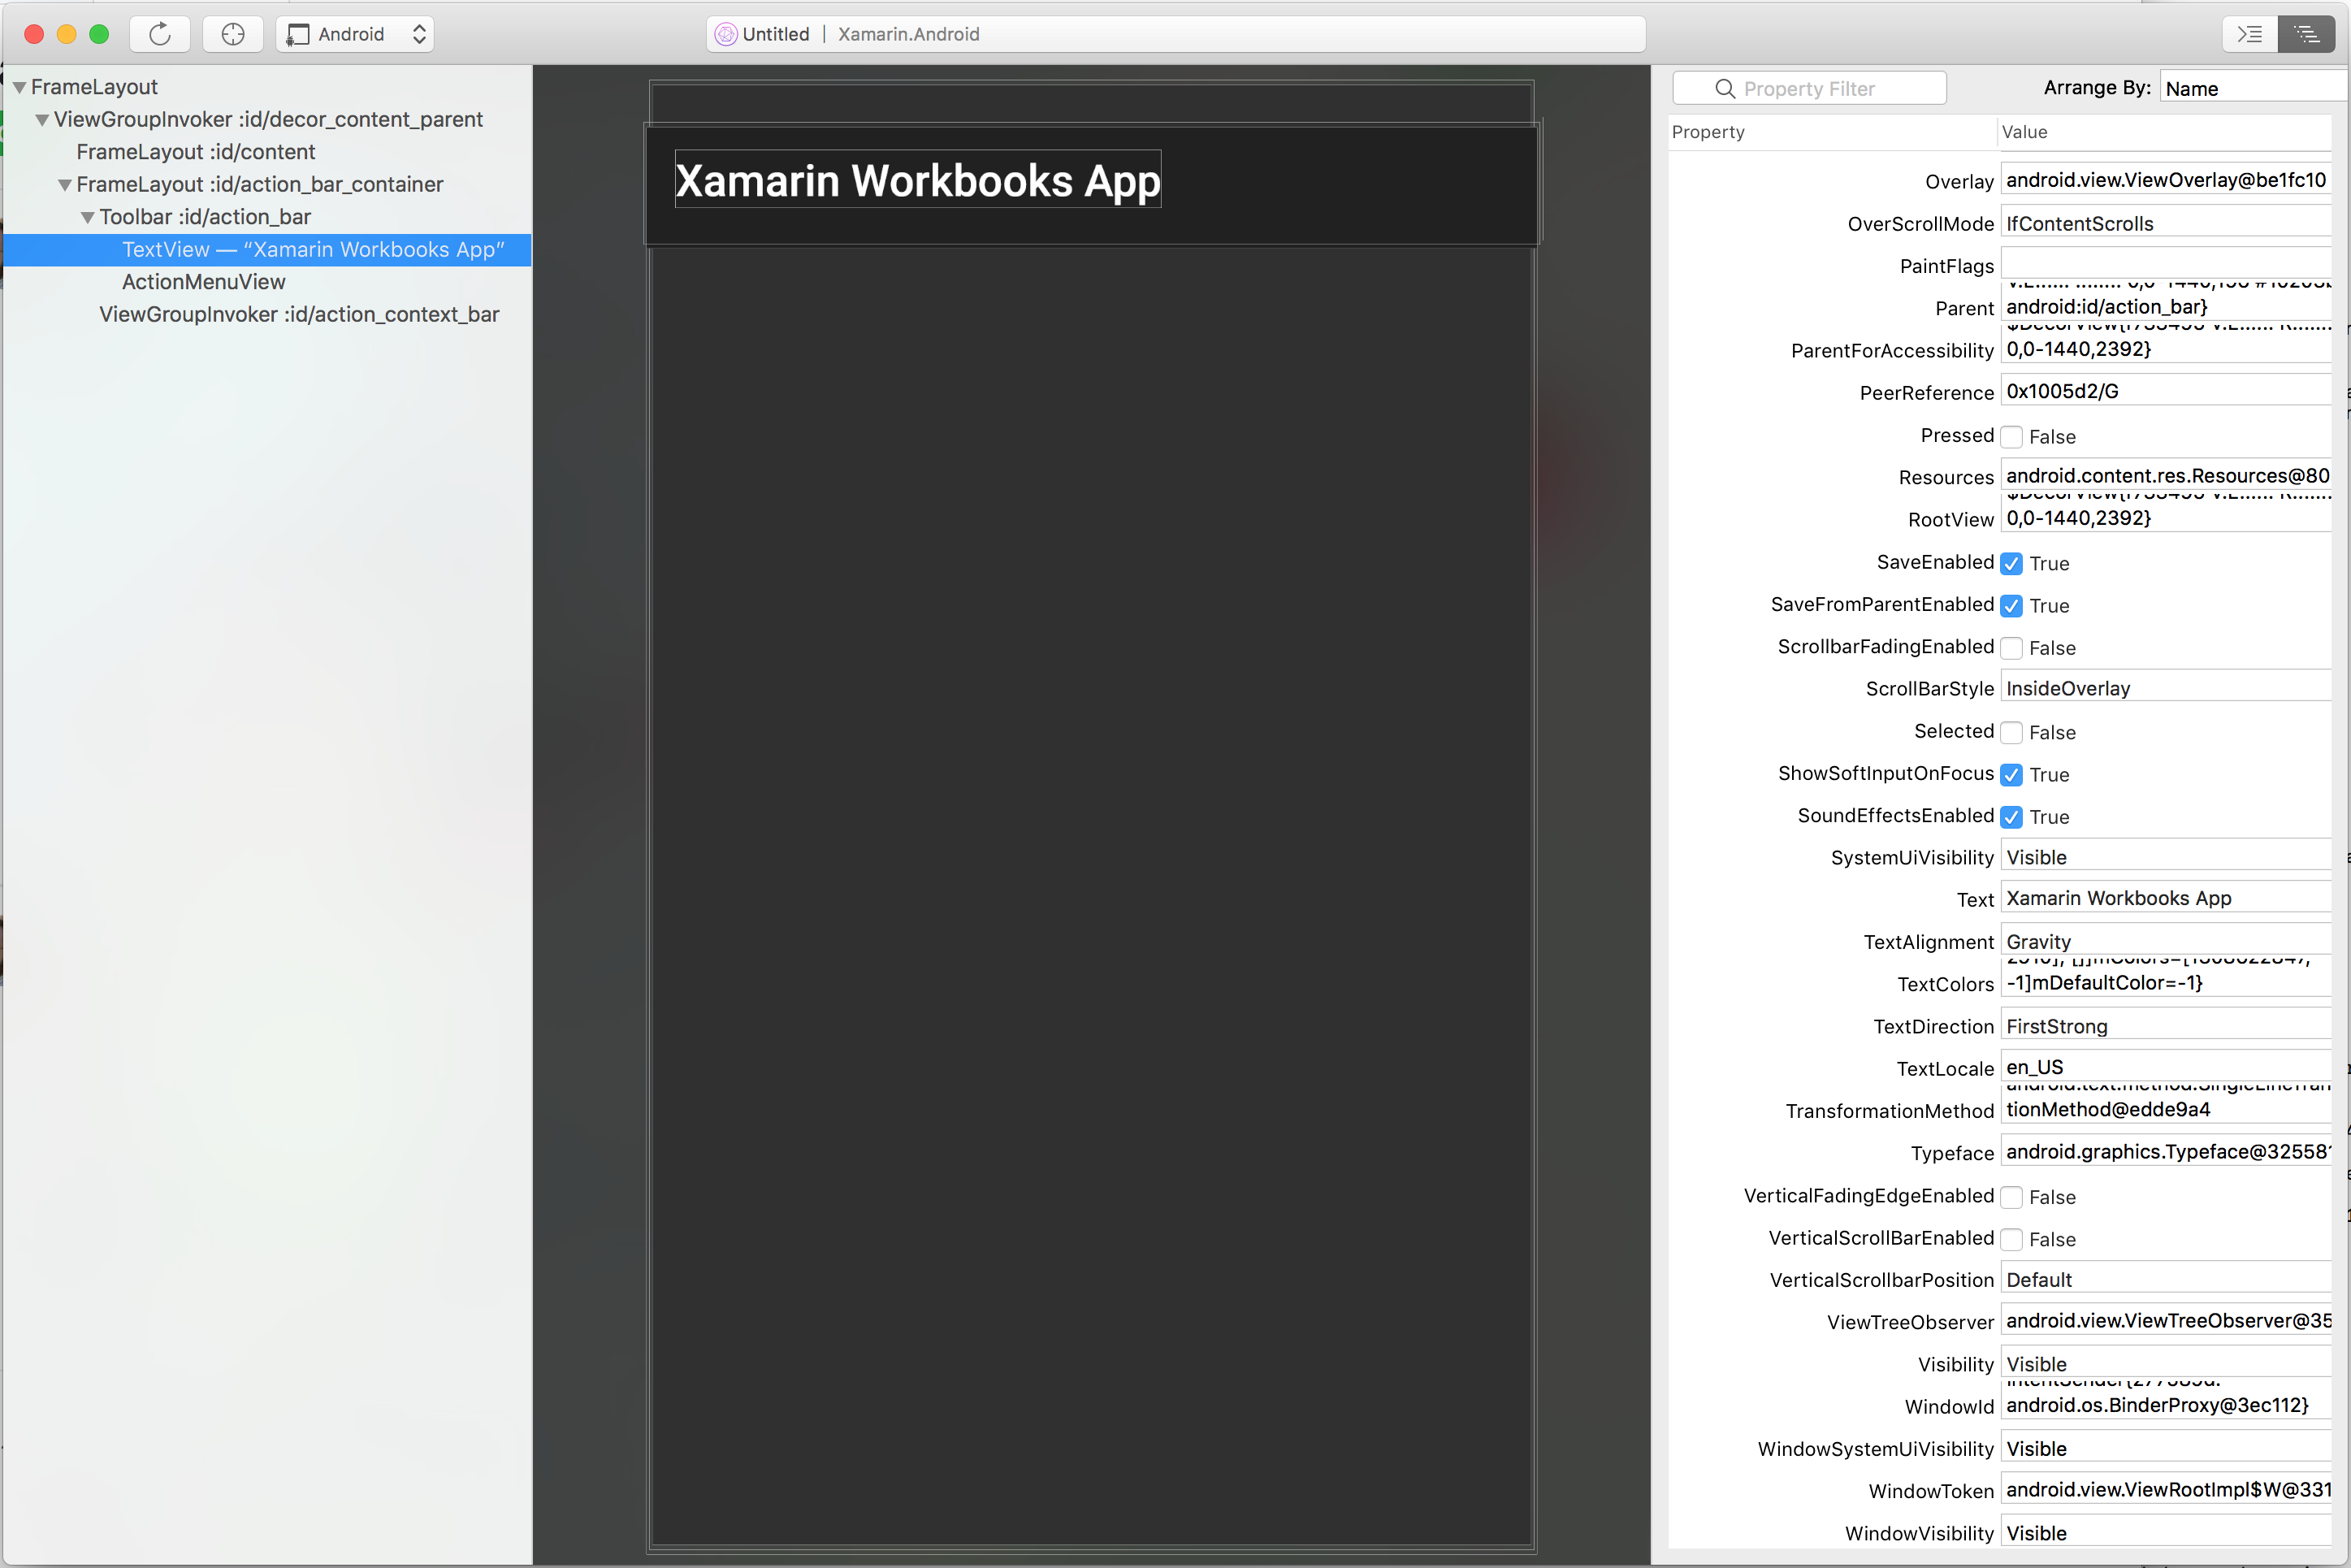Click the console REPL view icon
The height and width of the screenshot is (1568, 2351).
coord(2250,33)
